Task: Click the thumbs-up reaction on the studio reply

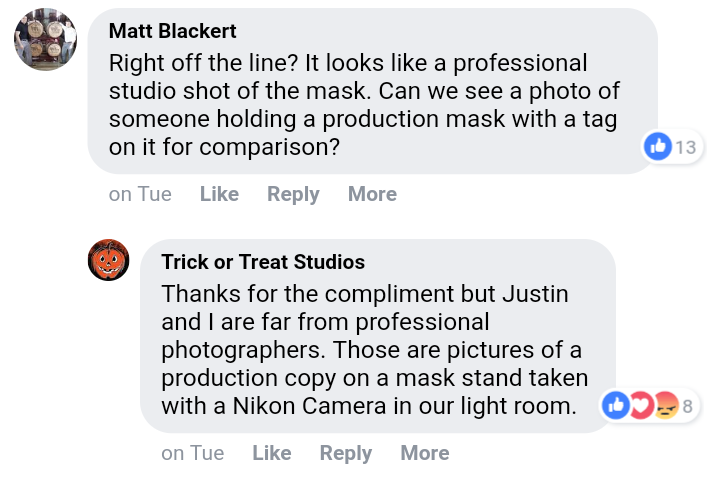Action: [x=616, y=405]
